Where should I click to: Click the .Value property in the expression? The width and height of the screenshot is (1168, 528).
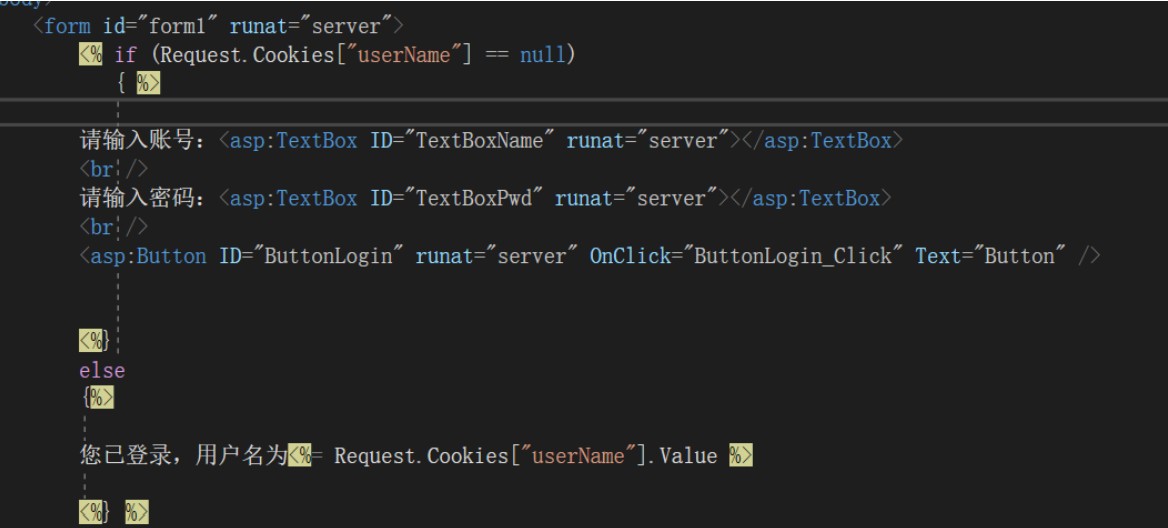click(x=683, y=456)
